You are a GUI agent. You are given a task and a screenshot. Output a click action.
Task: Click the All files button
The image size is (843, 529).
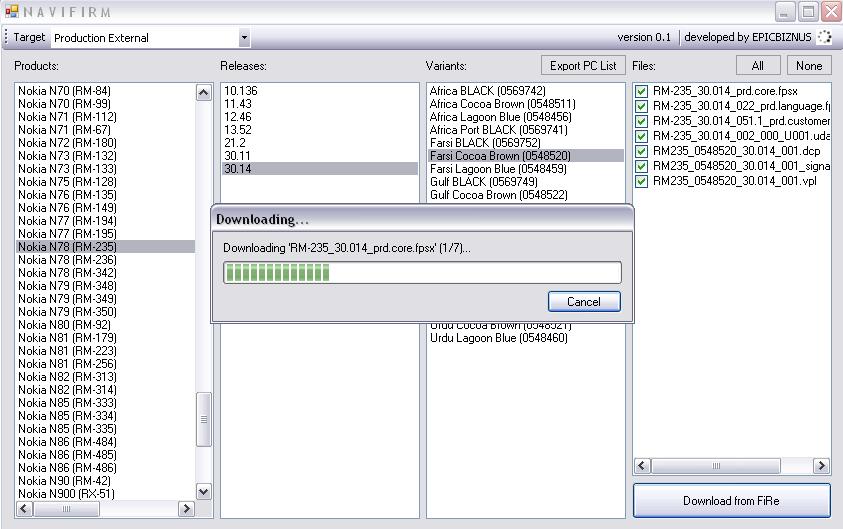tap(758, 66)
